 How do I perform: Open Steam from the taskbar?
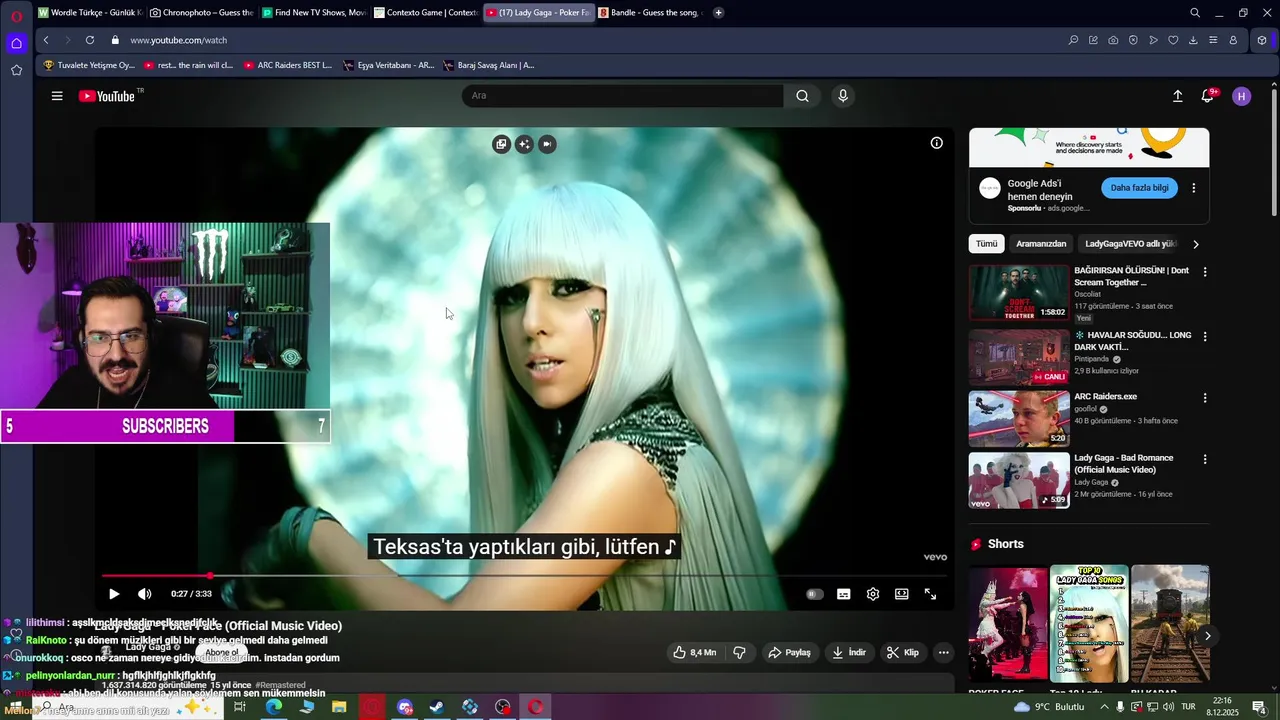[437, 707]
